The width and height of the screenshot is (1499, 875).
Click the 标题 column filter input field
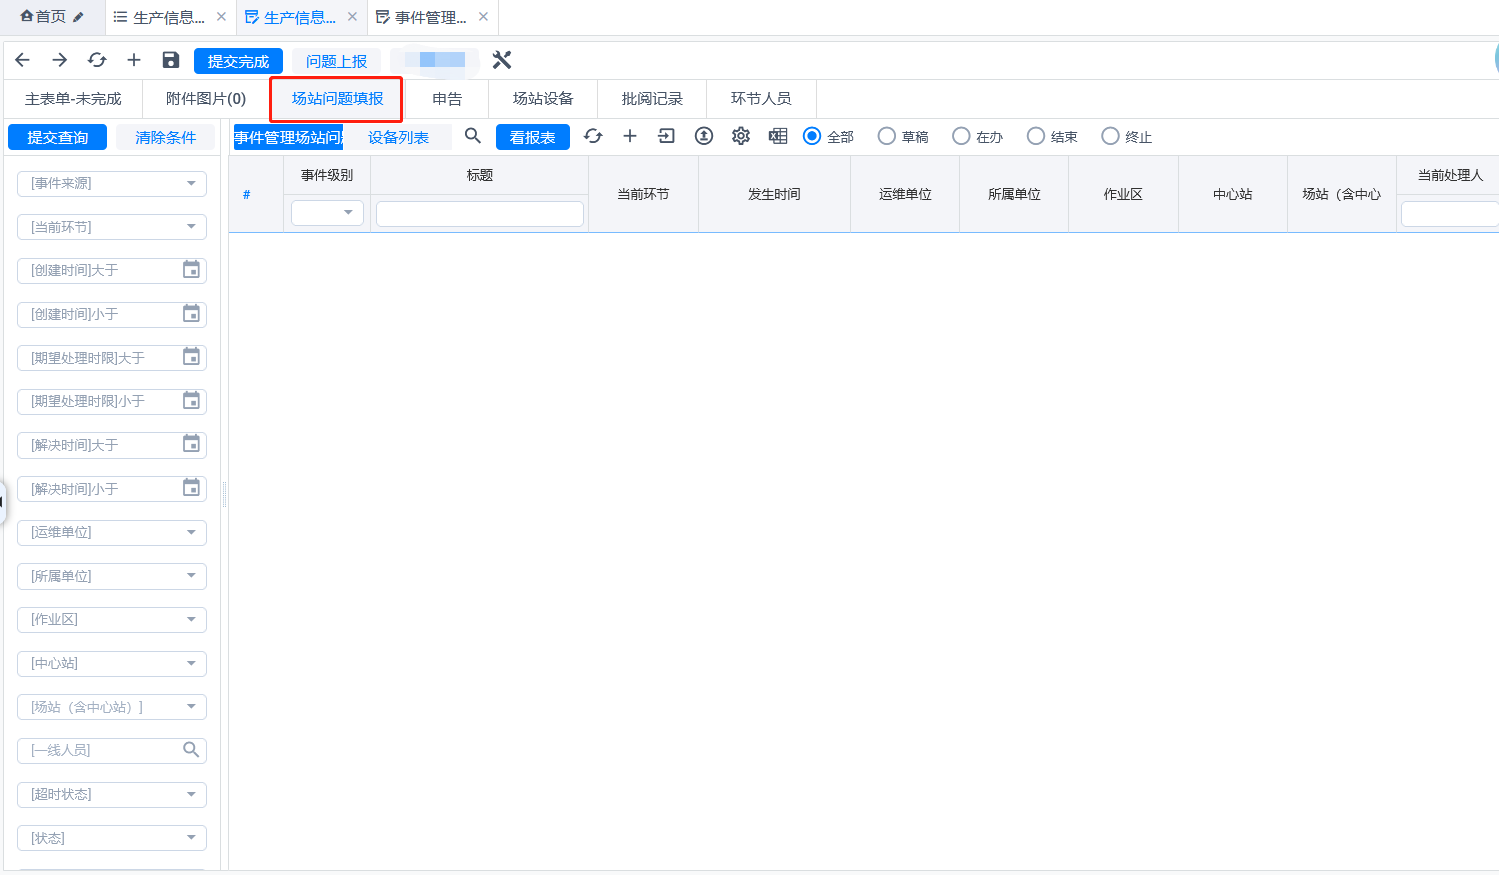479,214
